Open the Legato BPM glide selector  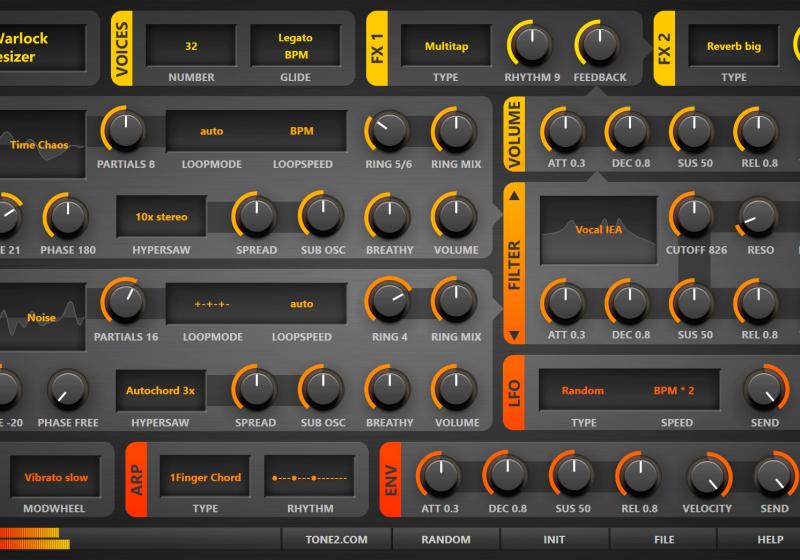pos(295,46)
